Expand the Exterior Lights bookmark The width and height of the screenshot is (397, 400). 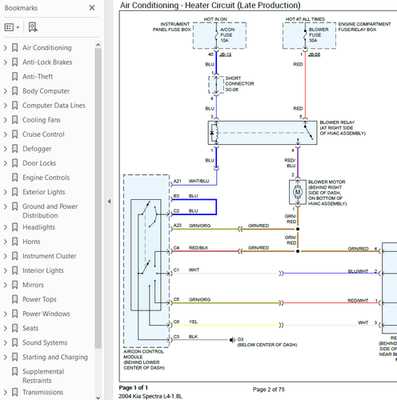pyautogui.click(x=5, y=192)
